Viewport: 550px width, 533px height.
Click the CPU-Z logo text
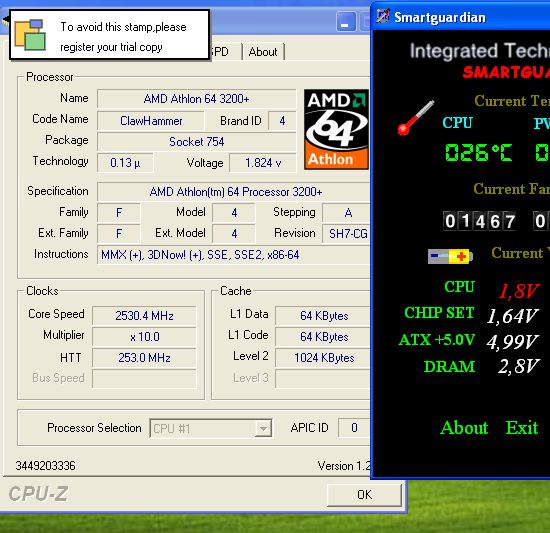pos(38,494)
